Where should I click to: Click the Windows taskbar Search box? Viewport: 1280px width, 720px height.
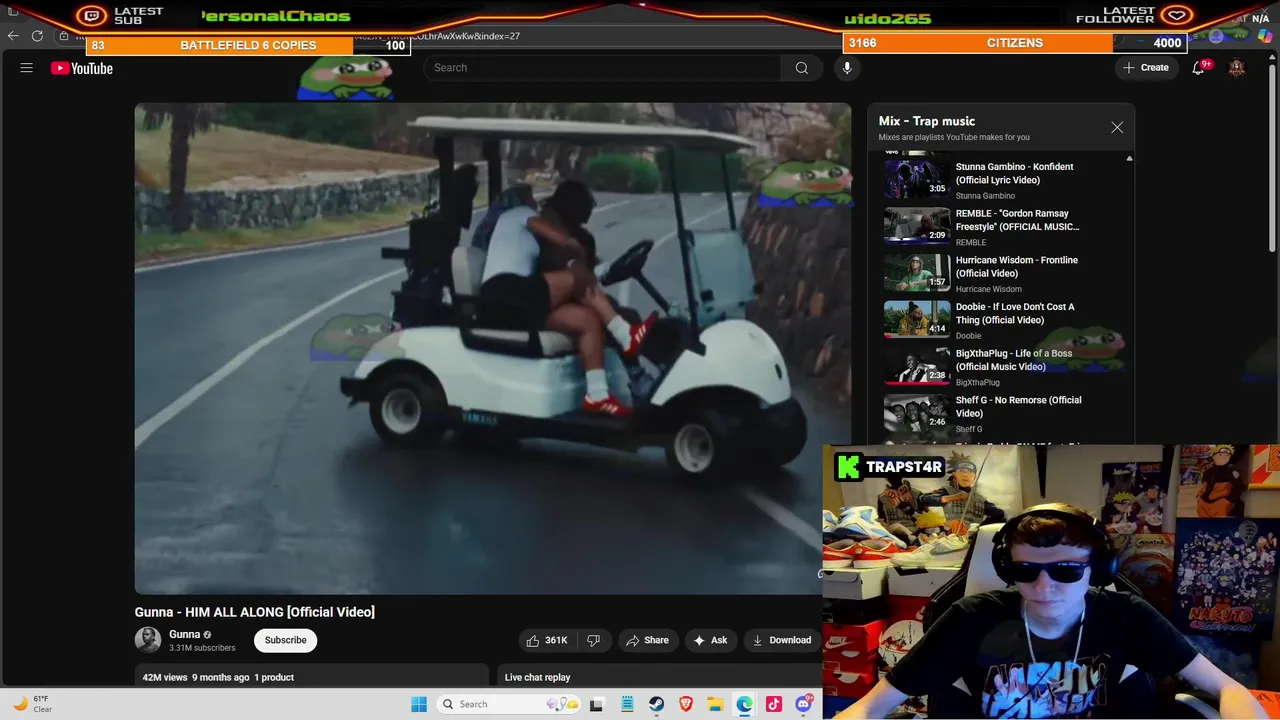coord(507,704)
